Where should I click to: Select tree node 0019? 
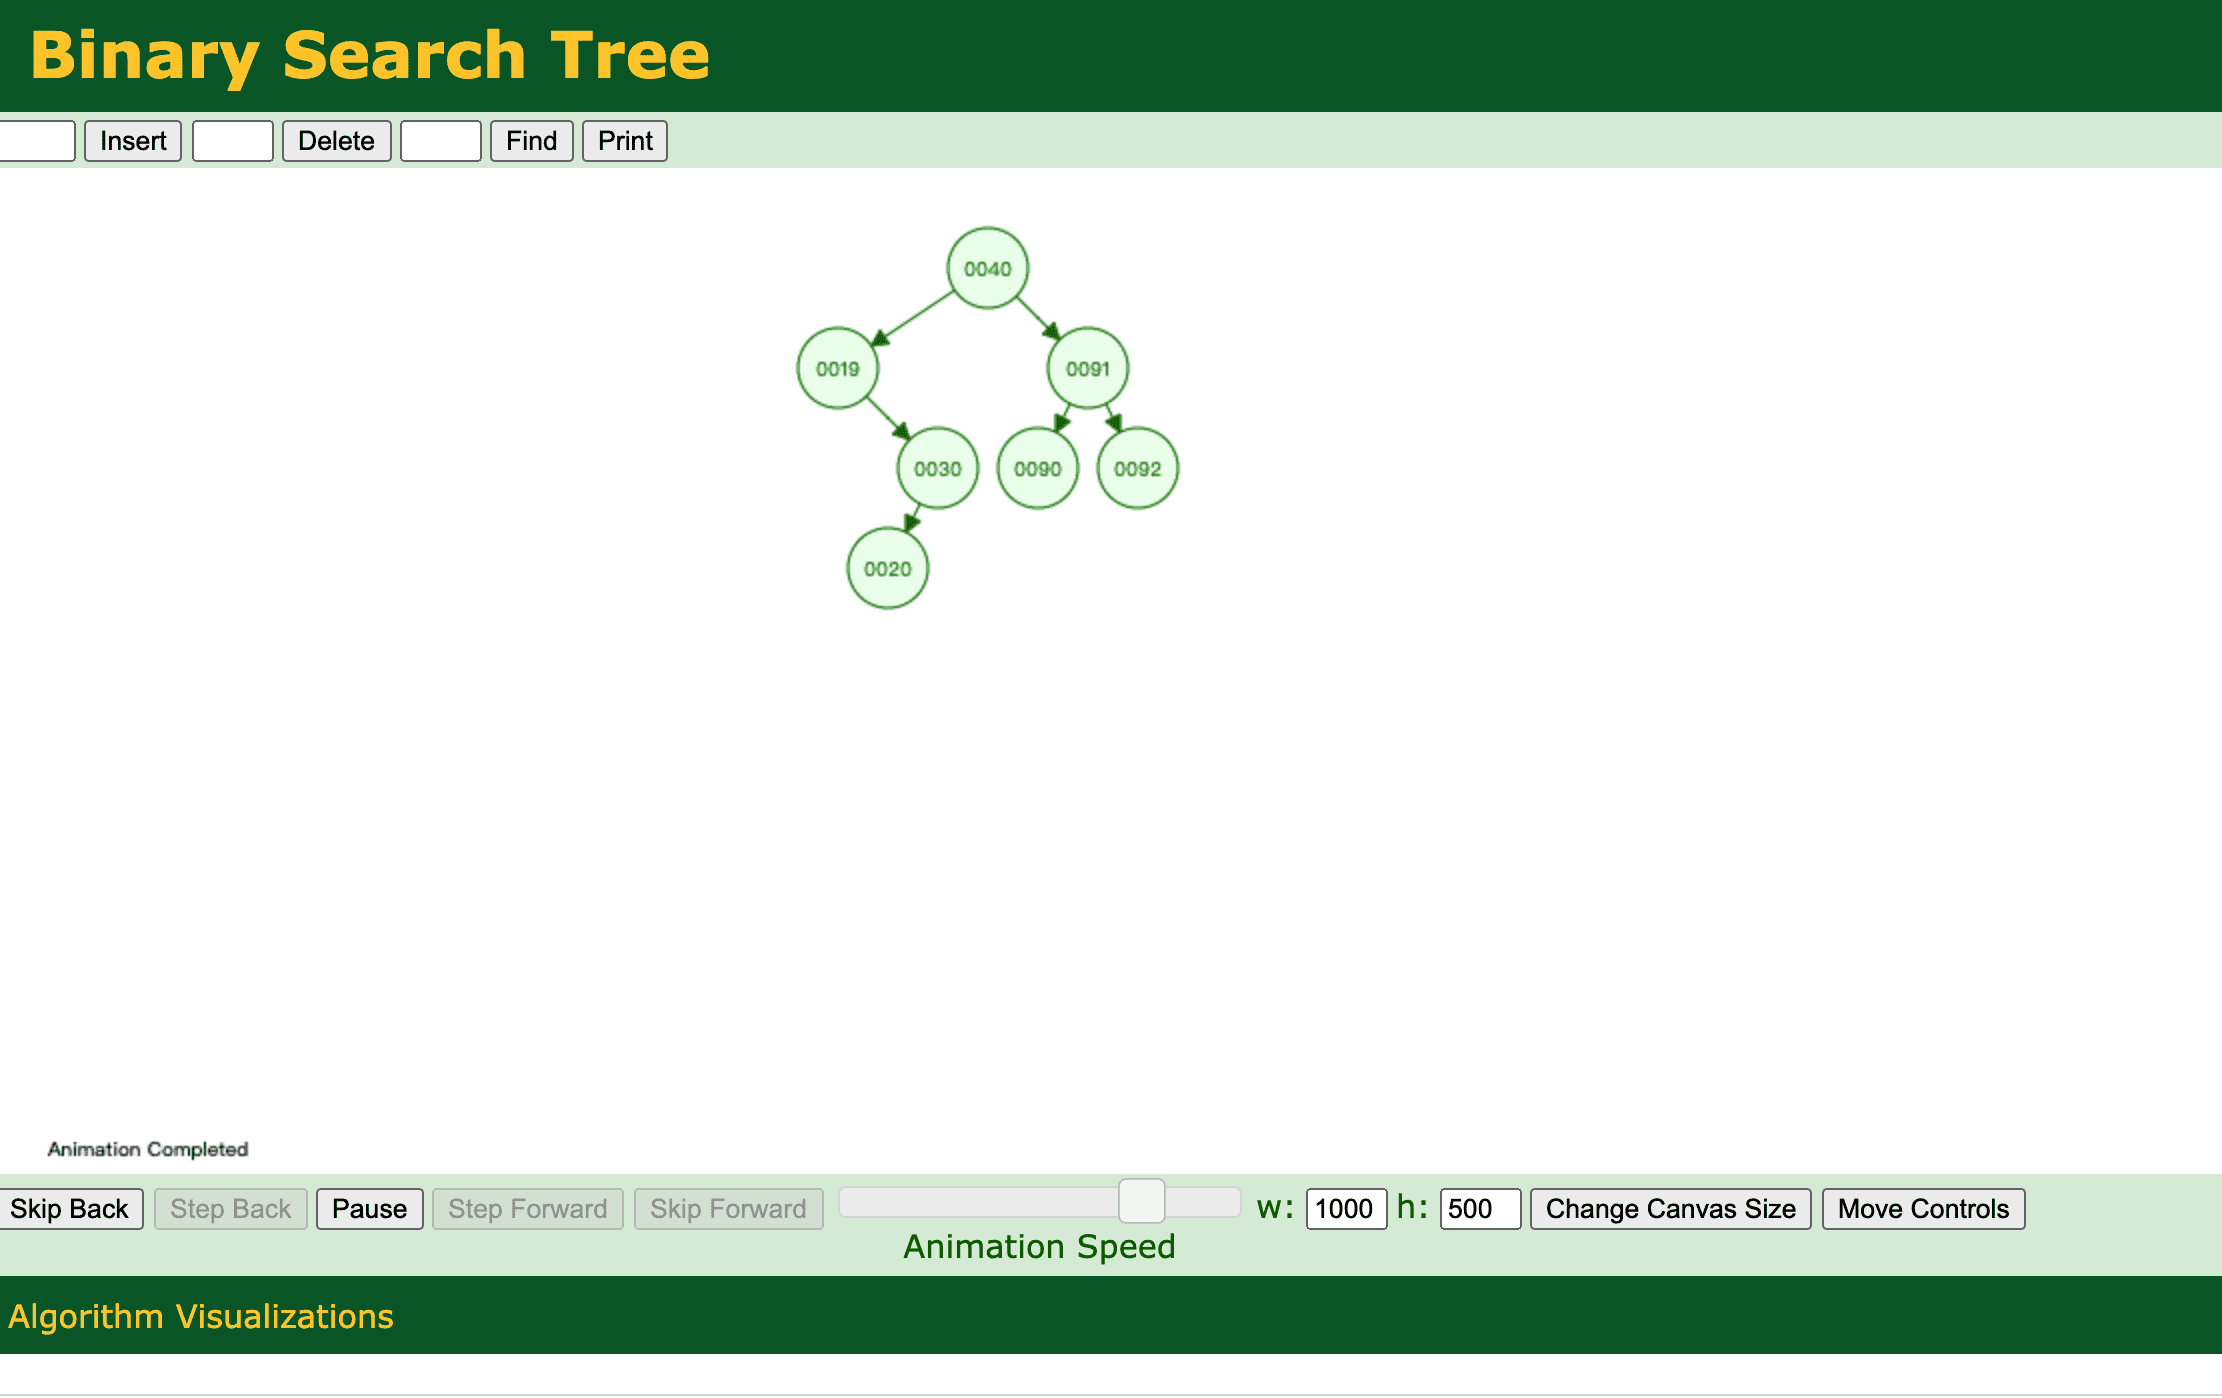tap(837, 368)
